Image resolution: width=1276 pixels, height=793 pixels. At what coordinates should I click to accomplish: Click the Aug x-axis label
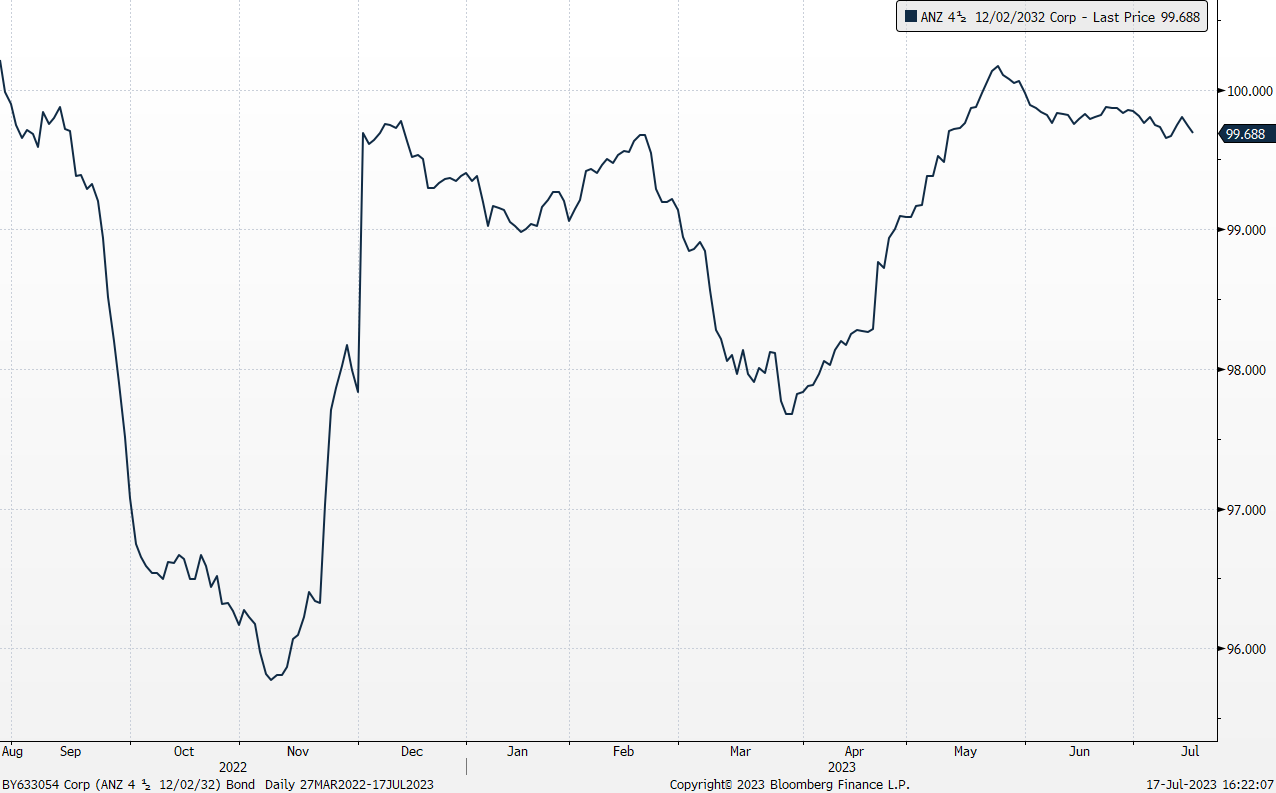point(12,751)
